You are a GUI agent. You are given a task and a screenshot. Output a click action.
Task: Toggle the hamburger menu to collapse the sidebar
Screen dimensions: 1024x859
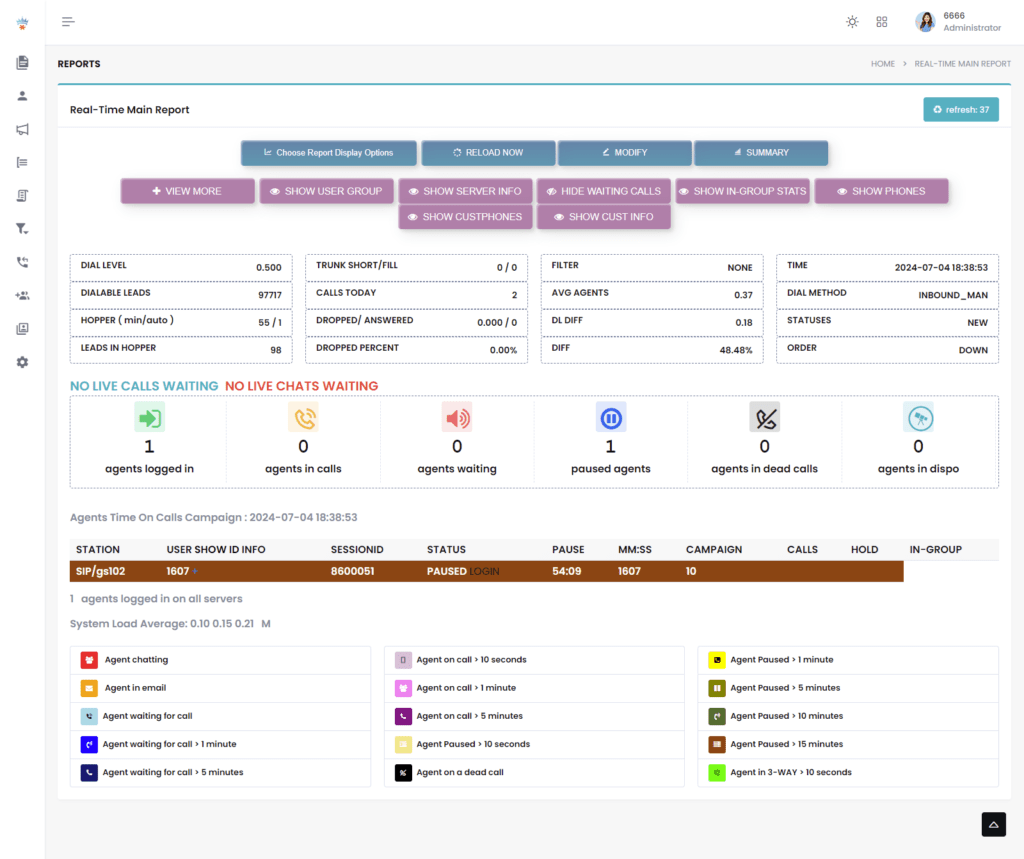68,22
